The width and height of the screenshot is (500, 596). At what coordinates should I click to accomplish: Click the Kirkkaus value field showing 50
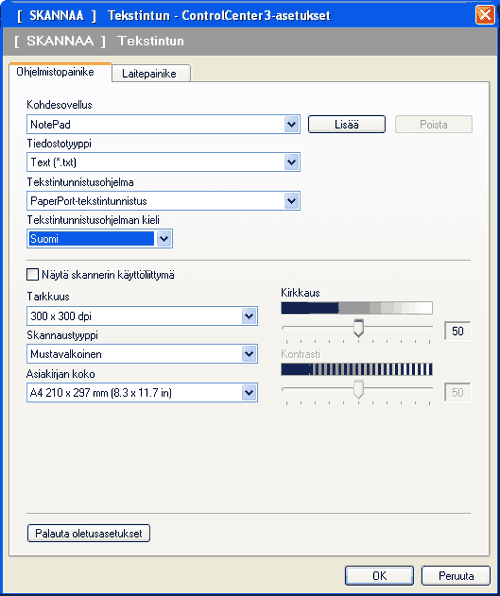457,331
